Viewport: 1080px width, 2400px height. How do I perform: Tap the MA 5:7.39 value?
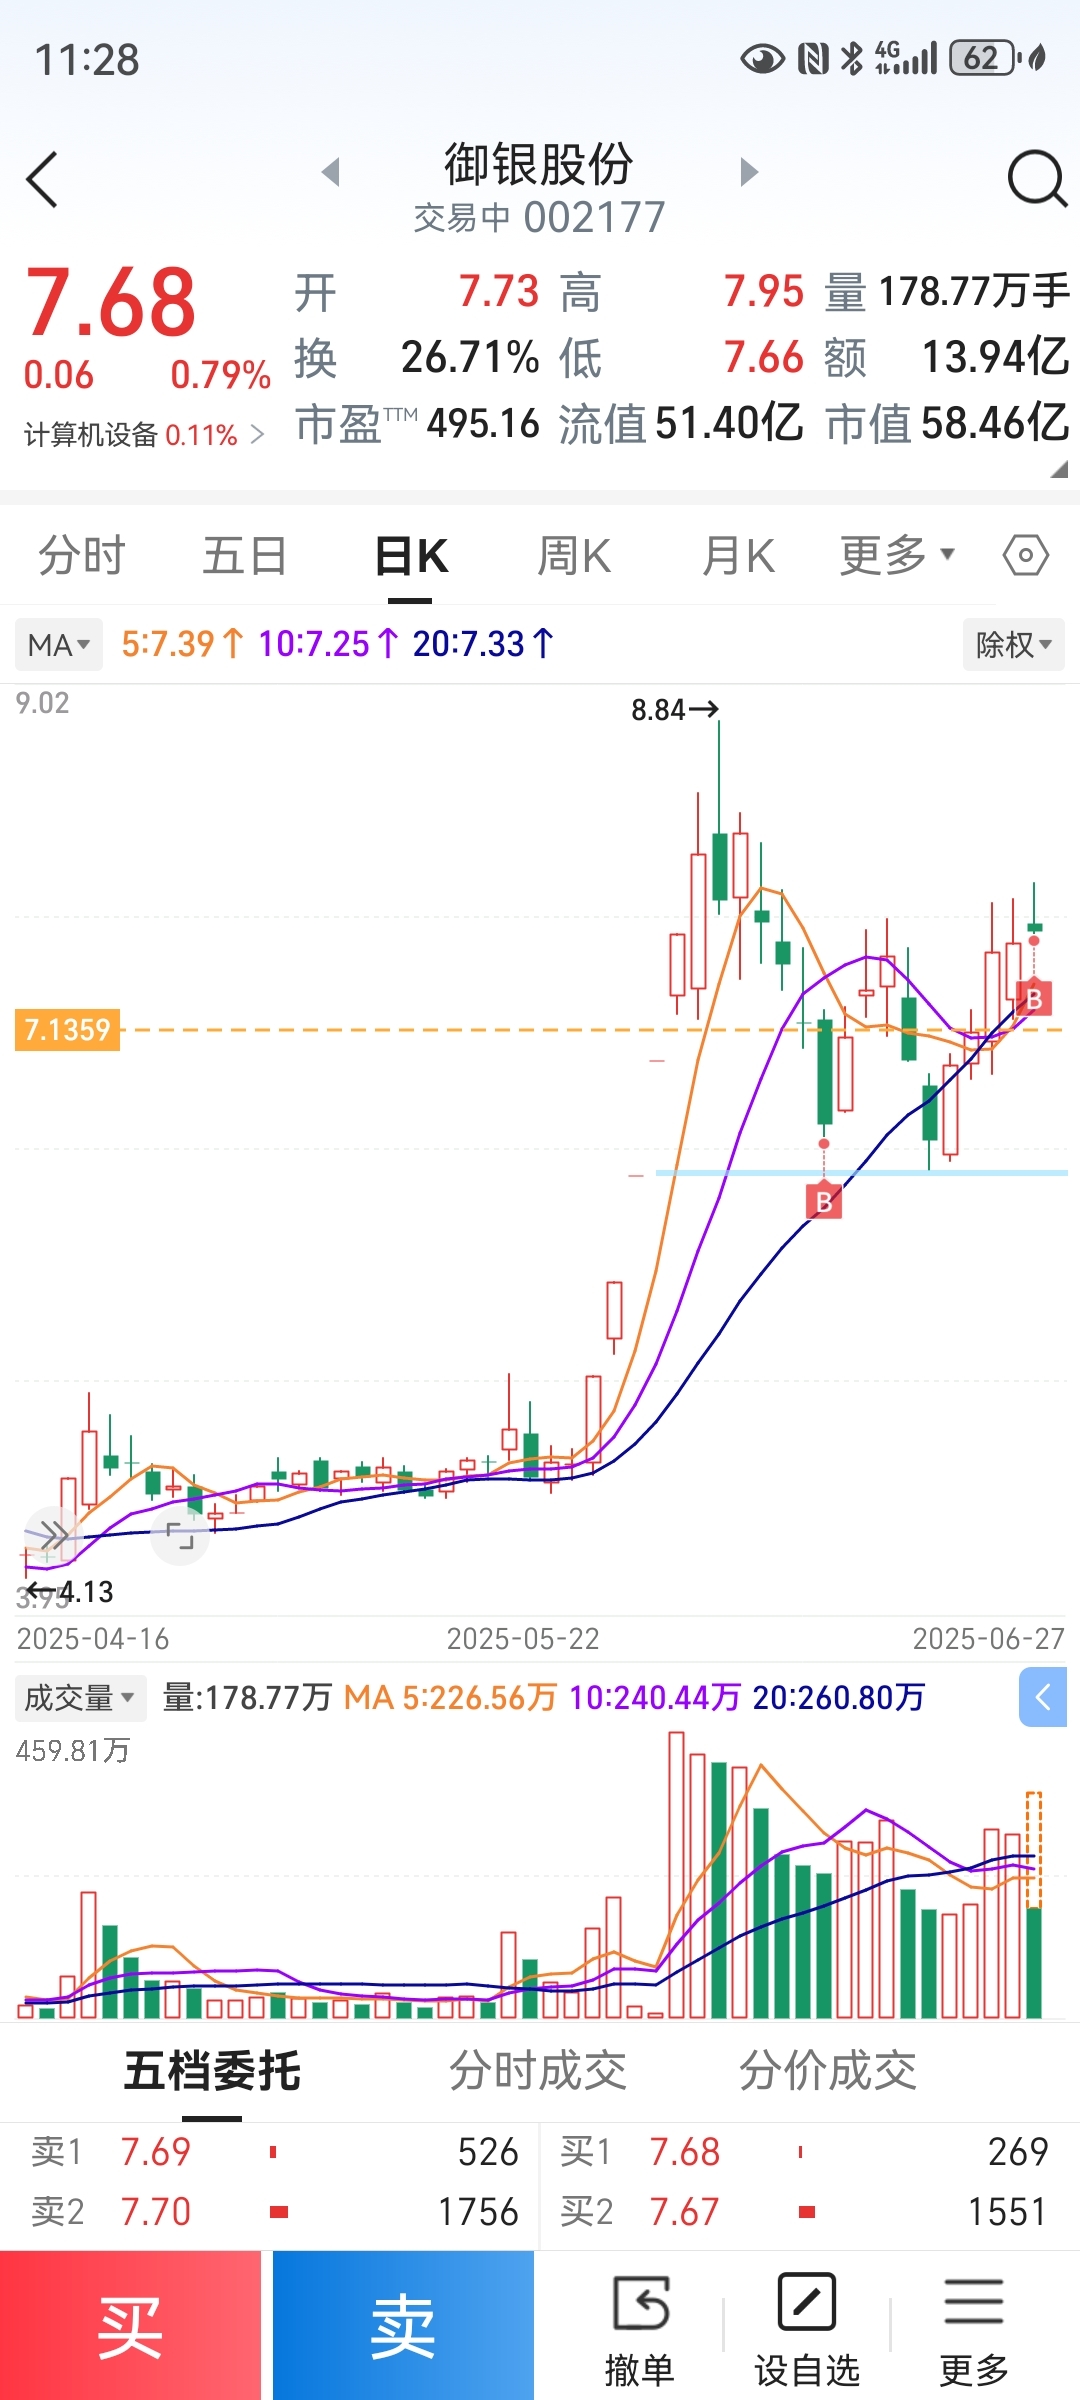click(181, 643)
